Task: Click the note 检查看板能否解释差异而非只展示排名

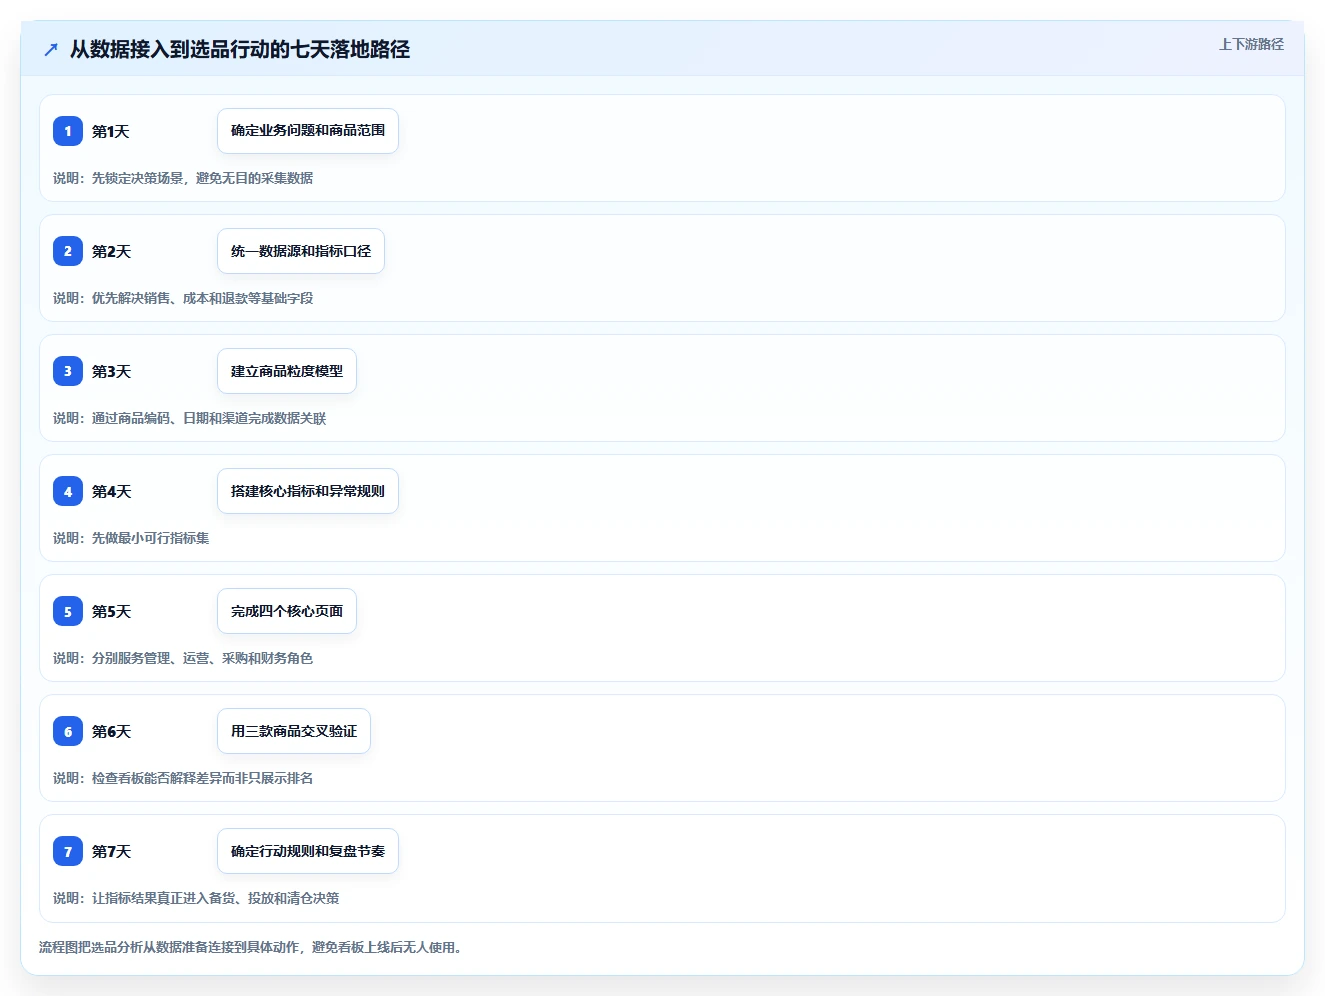Action: 202,778
